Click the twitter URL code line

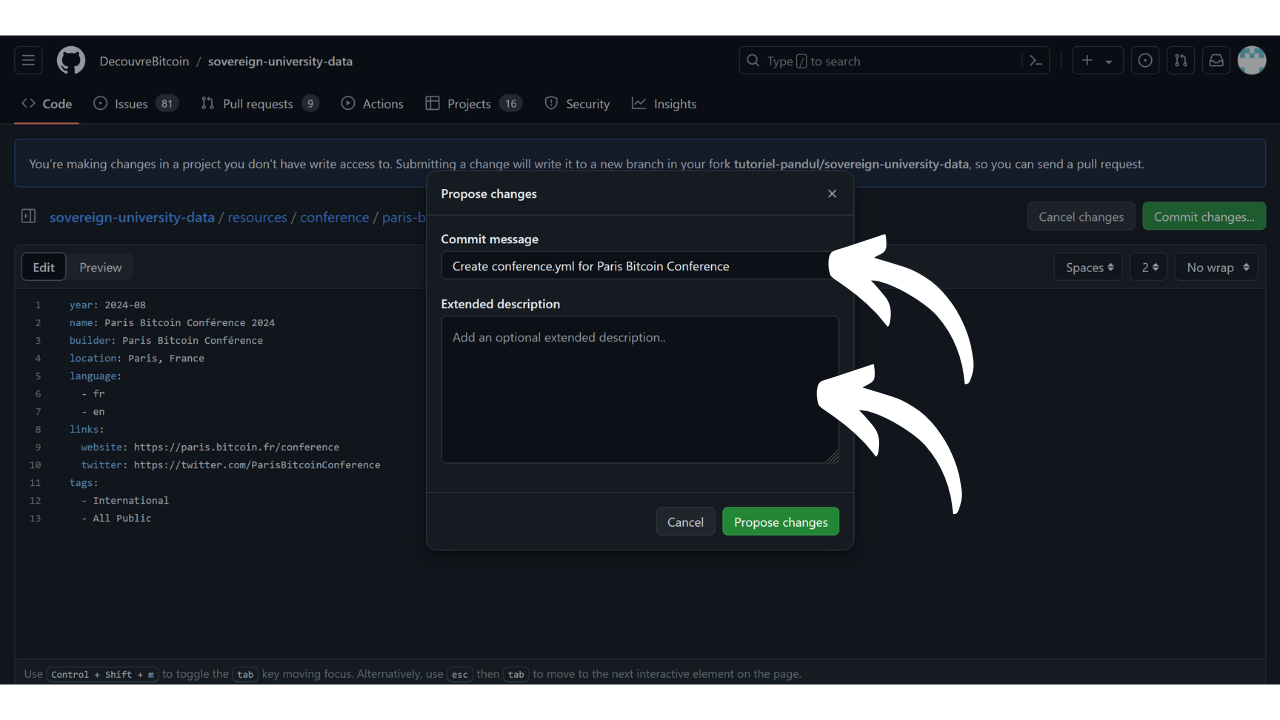coord(231,465)
